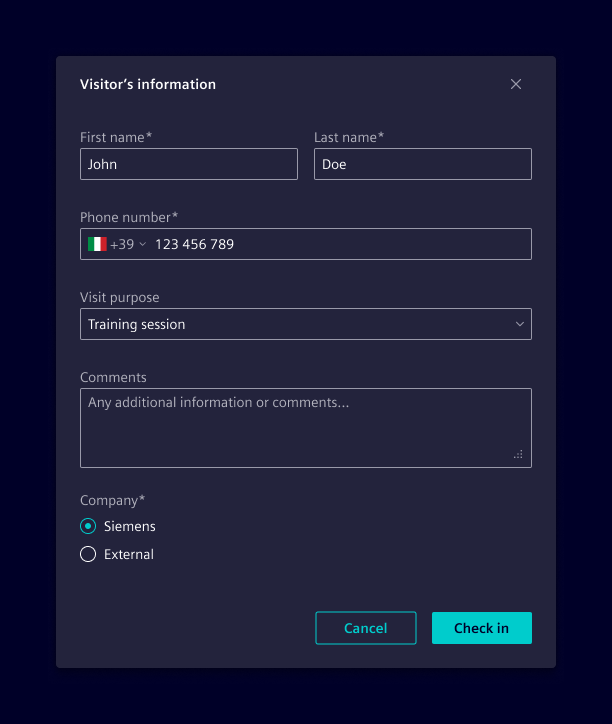The image size is (612, 724).
Task: Click the Visitor's information dialog title
Action: pyautogui.click(x=148, y=84)
